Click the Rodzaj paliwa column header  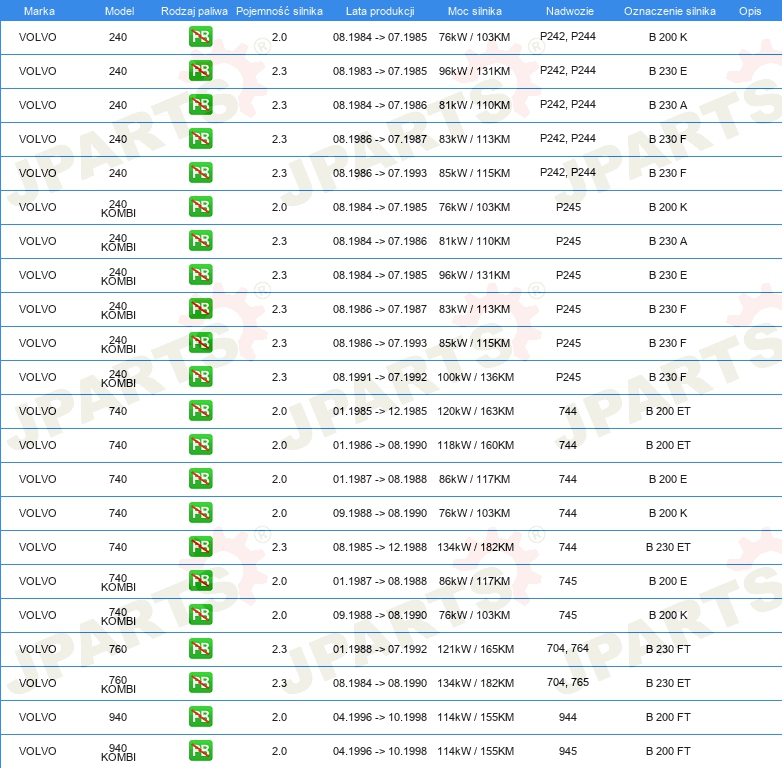click(x=194, y=10)
